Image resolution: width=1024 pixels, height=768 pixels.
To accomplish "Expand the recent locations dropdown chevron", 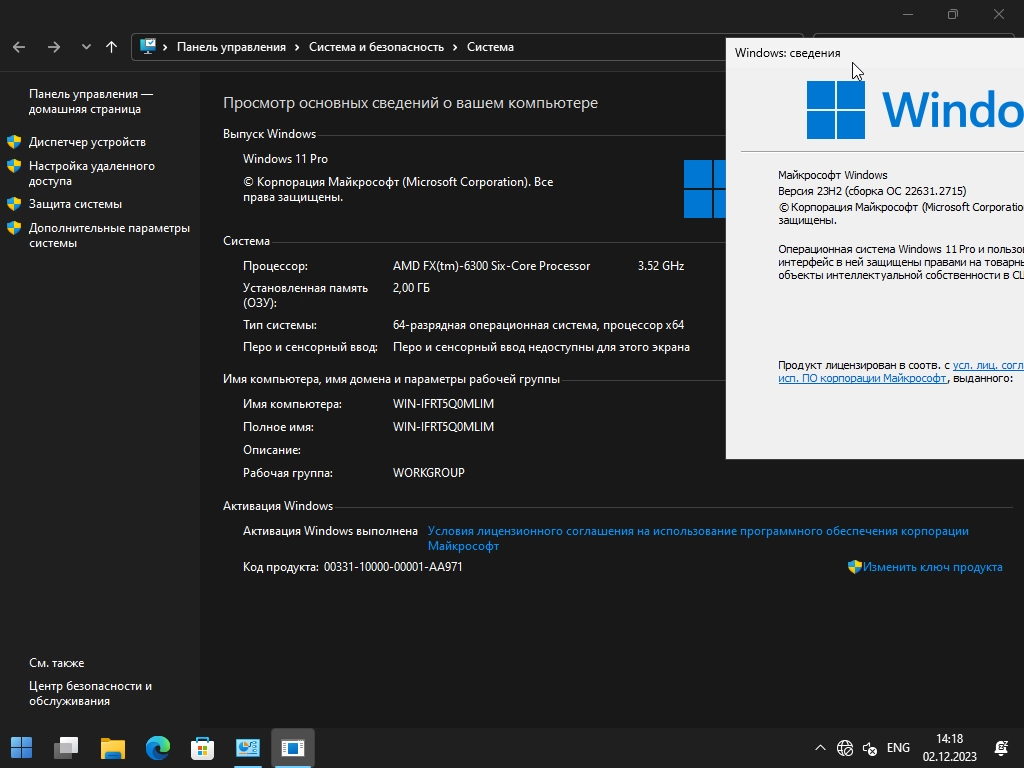I will click(x=86, y=47).
